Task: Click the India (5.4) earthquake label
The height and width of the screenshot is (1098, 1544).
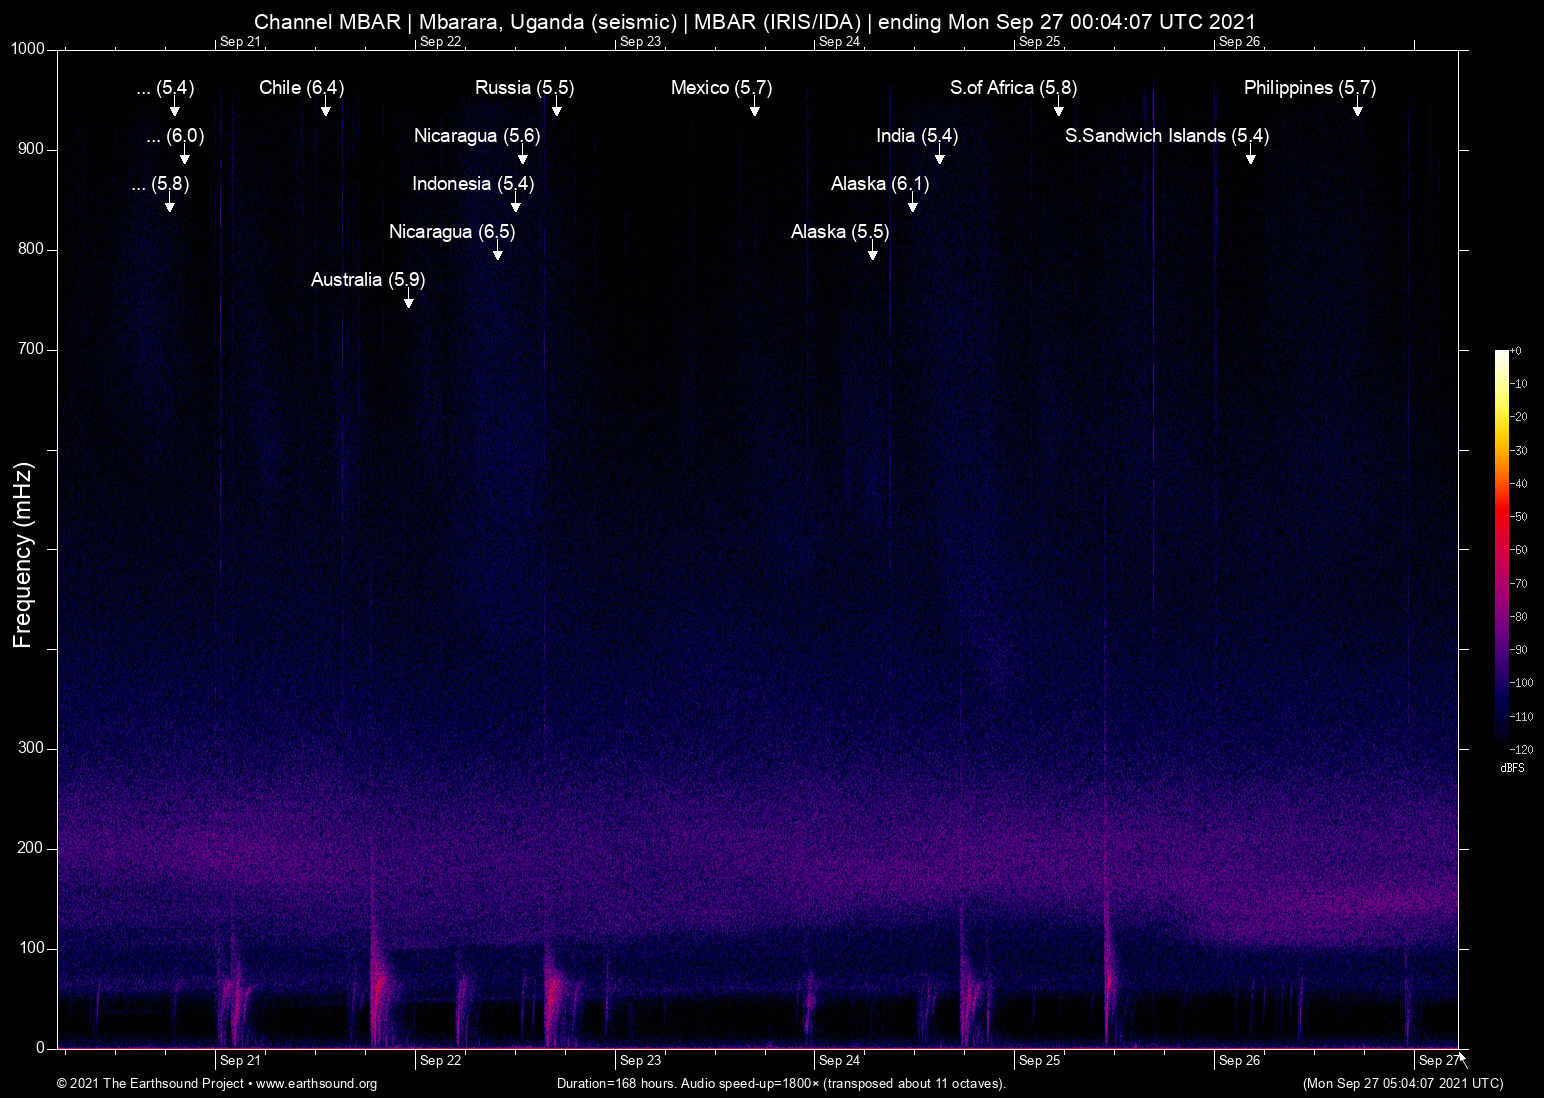Action: [916, 136]
